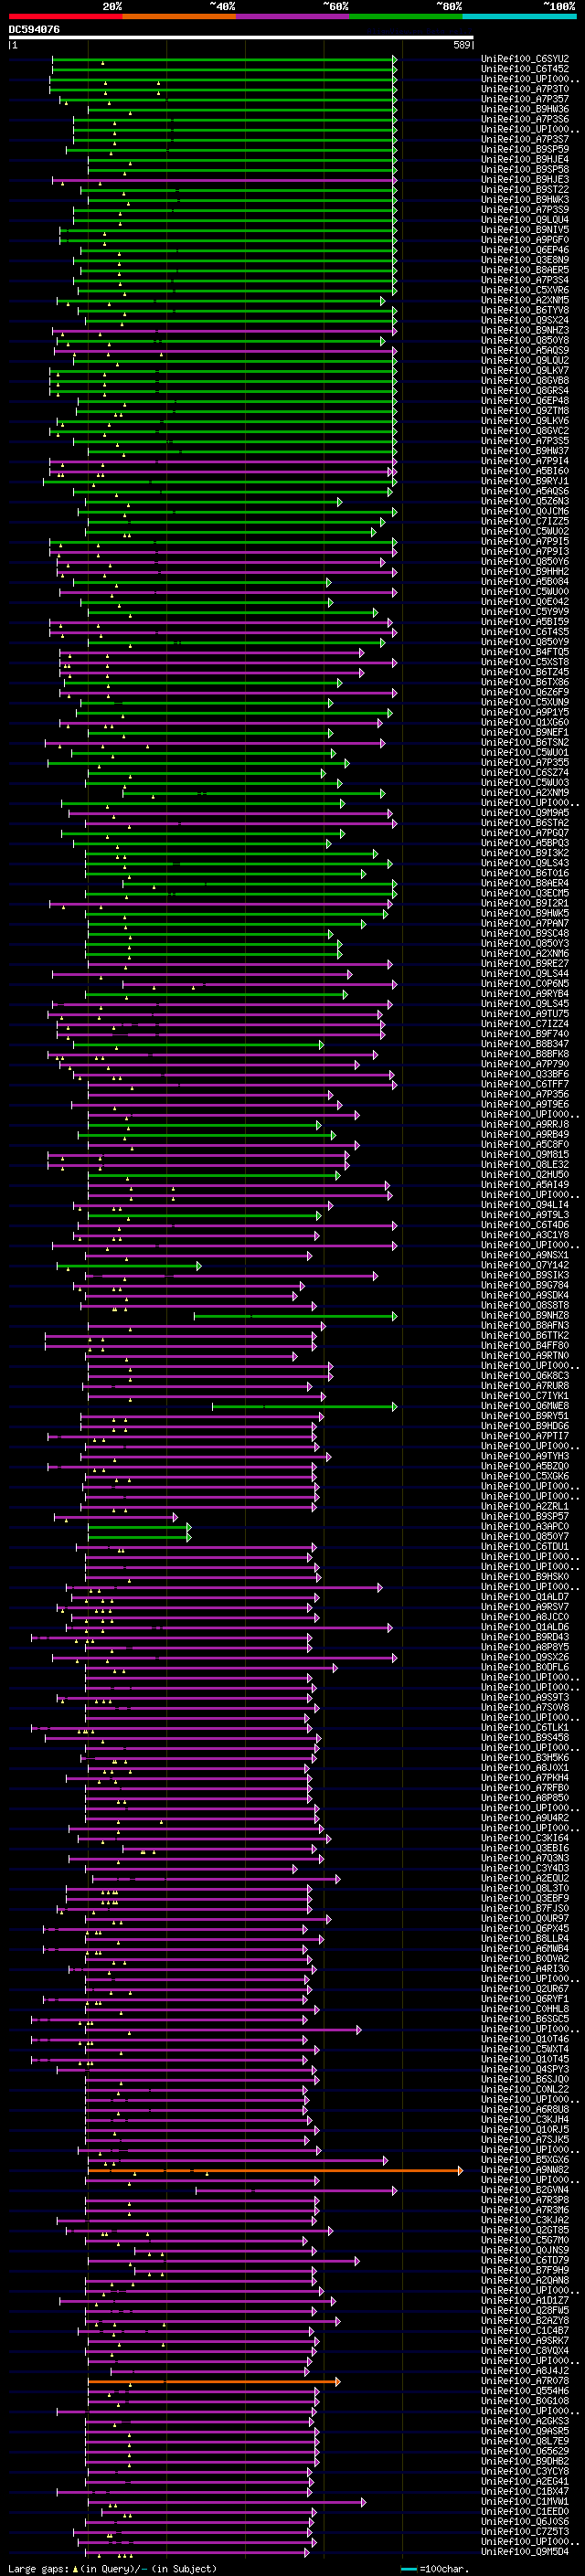Click the UniRef100_B9SP59 label
The image size is (585, 2576).
click(525, 149)
